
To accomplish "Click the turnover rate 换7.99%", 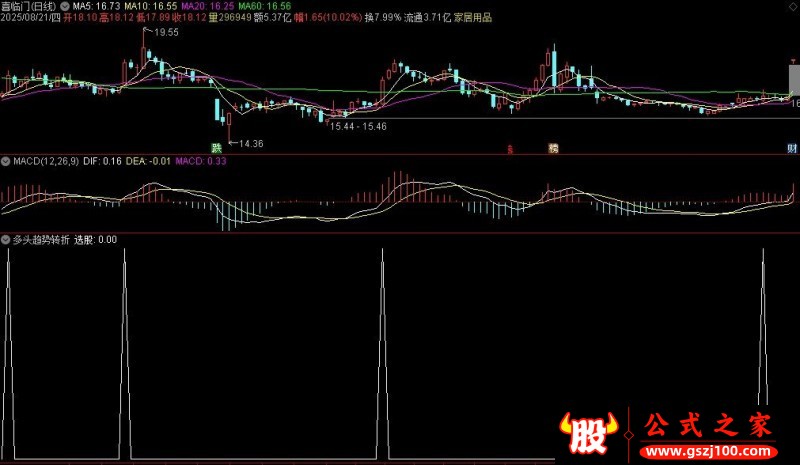I will pos(383,18).
